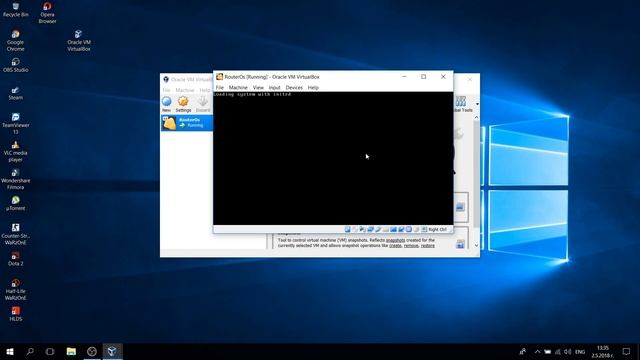Screen dimensions: 640x360
Task: Click Settings gear in VirtualBox Manager toolbar
Action: tap(183, 104)
